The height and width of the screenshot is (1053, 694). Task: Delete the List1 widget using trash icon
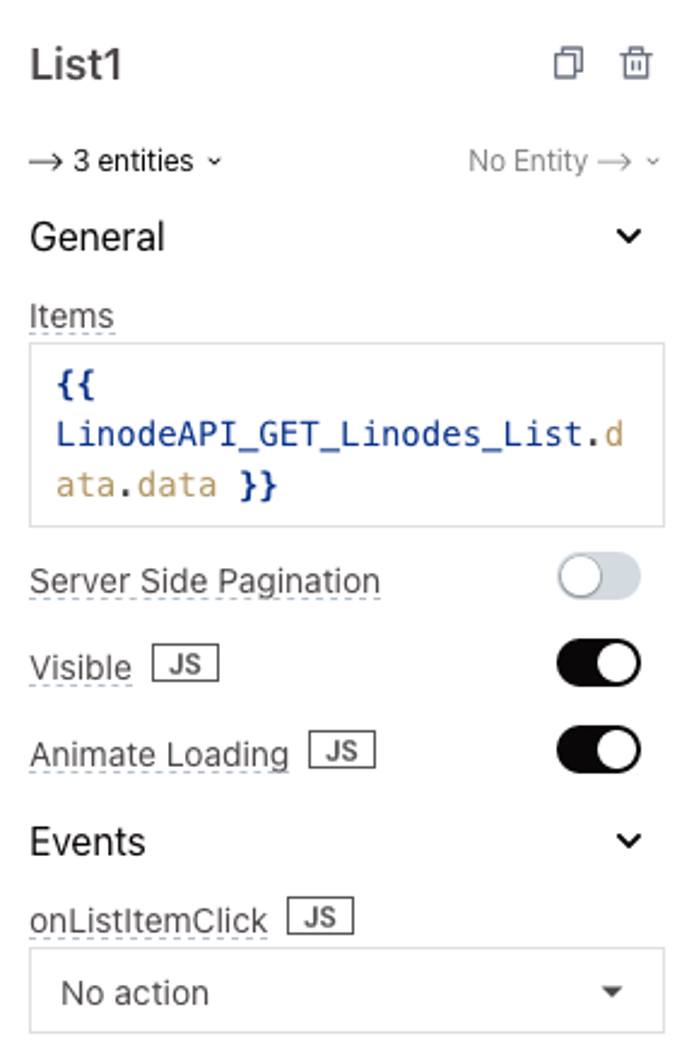pos(638,63)
